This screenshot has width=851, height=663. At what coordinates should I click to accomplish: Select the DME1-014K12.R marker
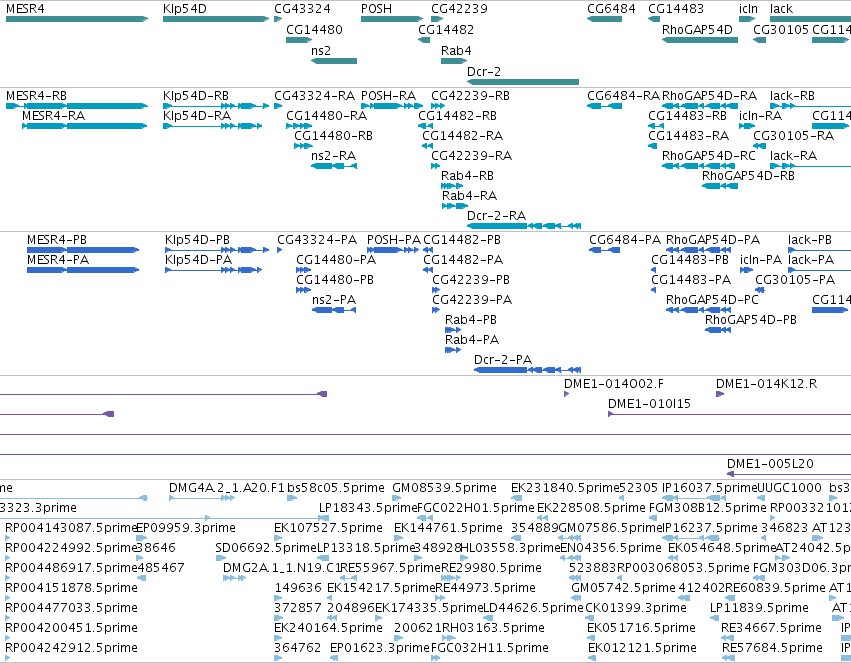coord(720,394)
